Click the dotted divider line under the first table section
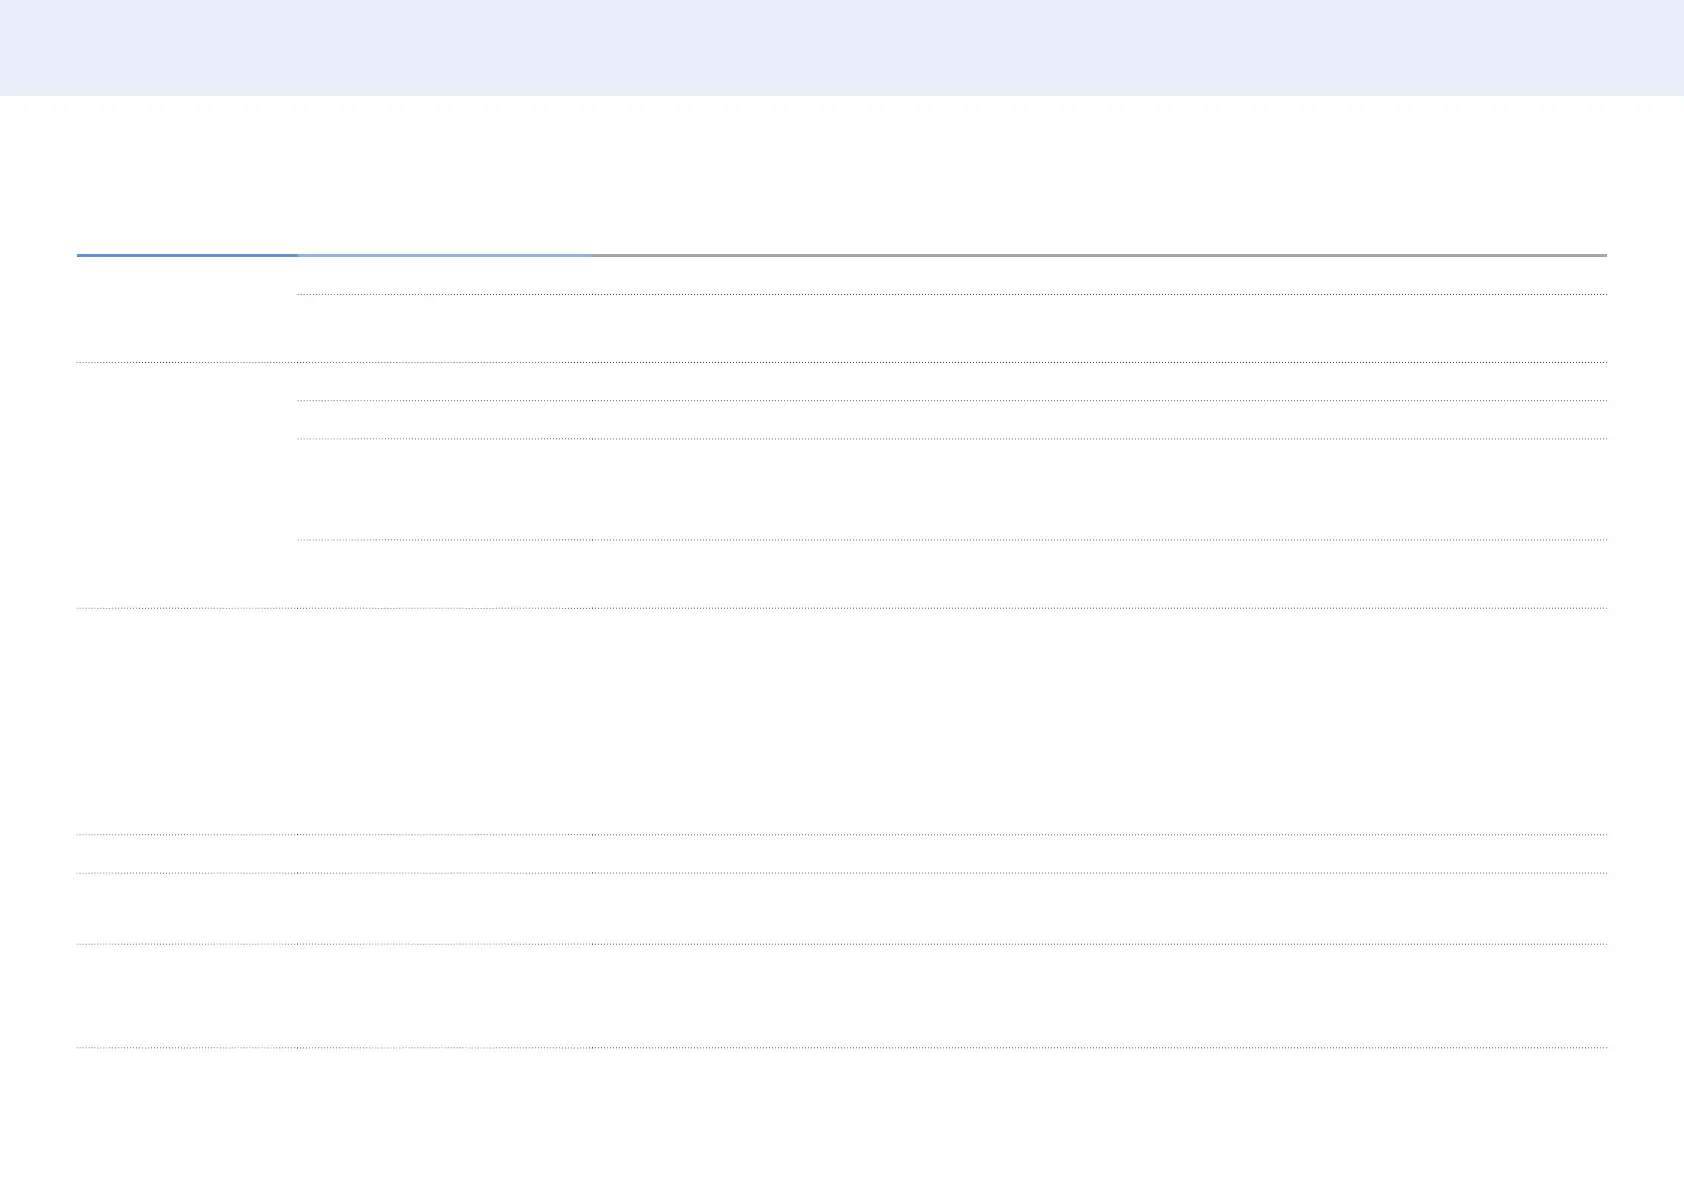Image resolution: width=1684 pixels, height=1191 pixels. [x=842, y=362]
